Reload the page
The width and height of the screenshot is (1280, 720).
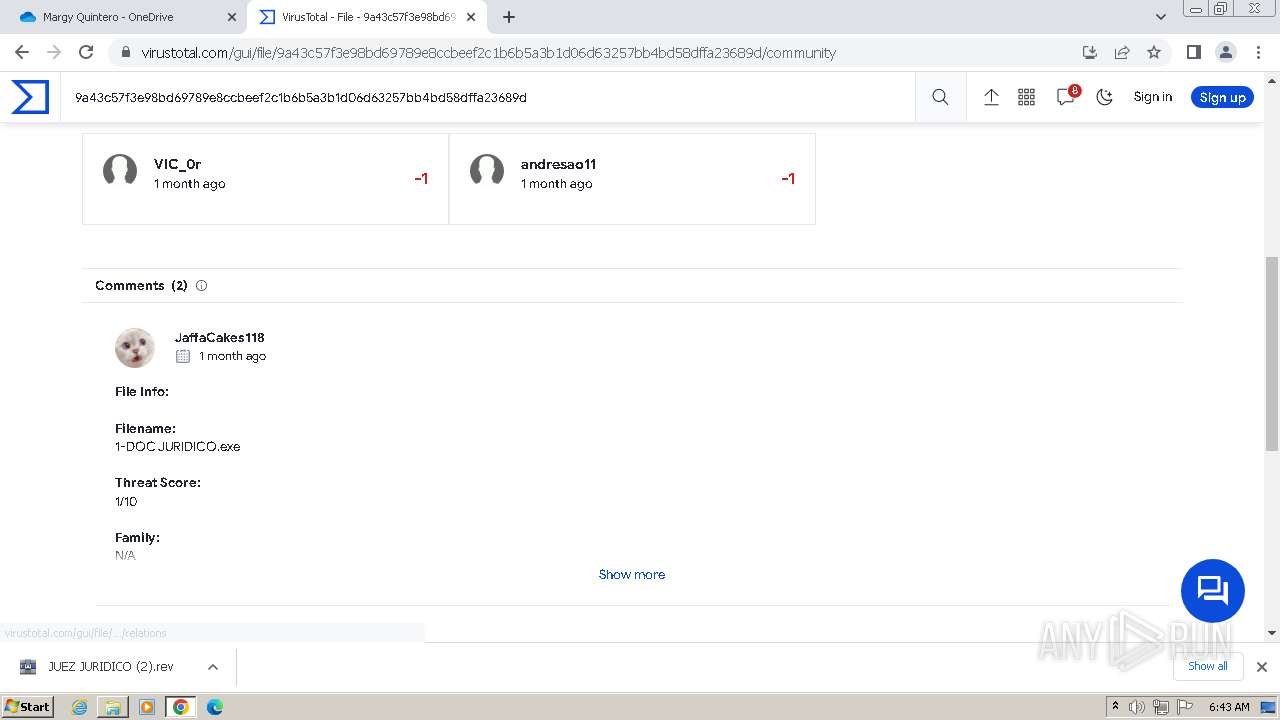point(86,52)
